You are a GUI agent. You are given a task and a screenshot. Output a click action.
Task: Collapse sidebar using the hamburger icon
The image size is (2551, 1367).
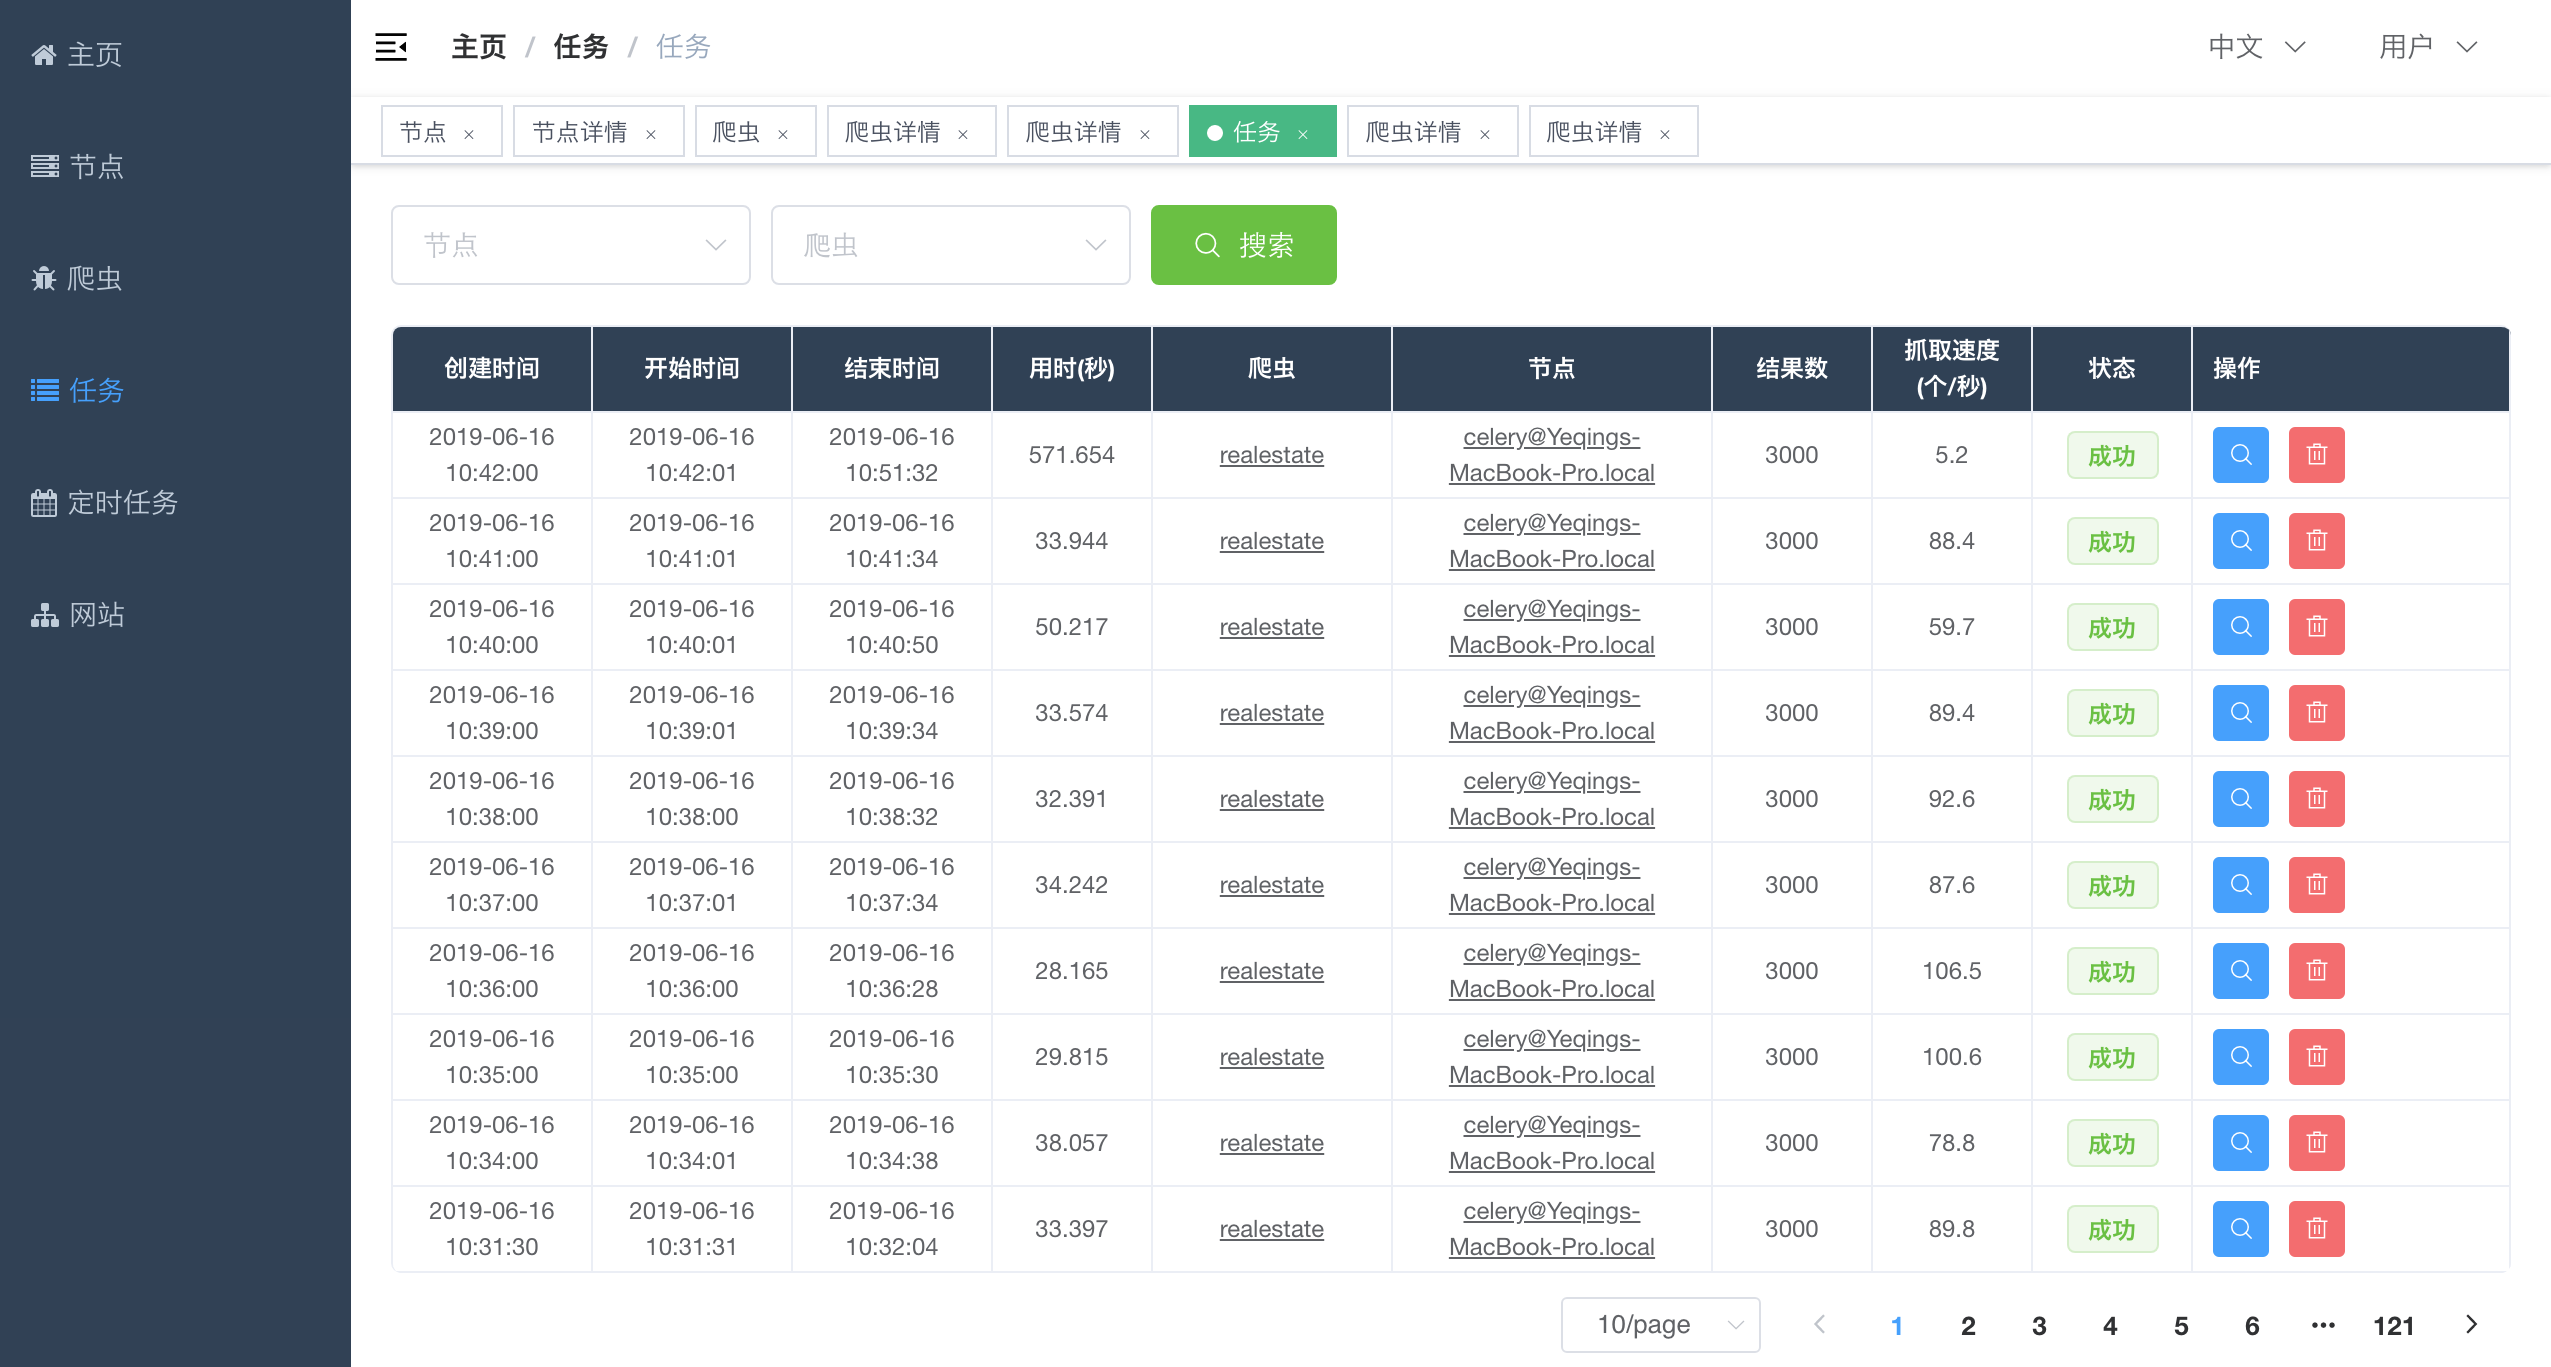click(x=391, y=46)
